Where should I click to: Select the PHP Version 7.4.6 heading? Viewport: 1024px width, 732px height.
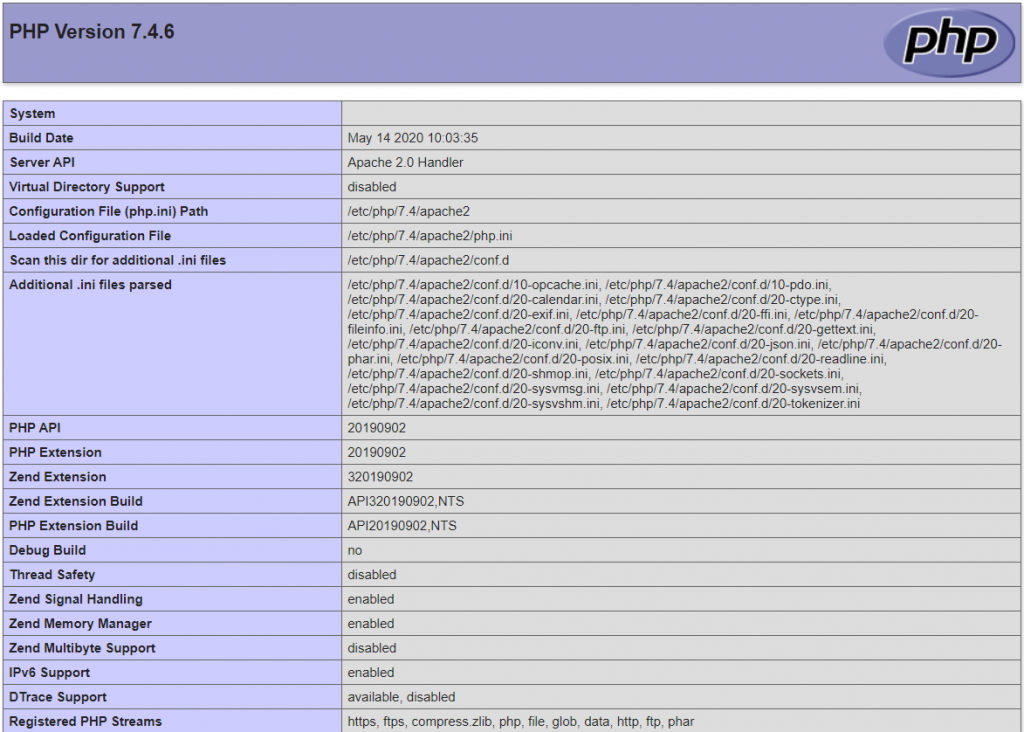[91, 32]
